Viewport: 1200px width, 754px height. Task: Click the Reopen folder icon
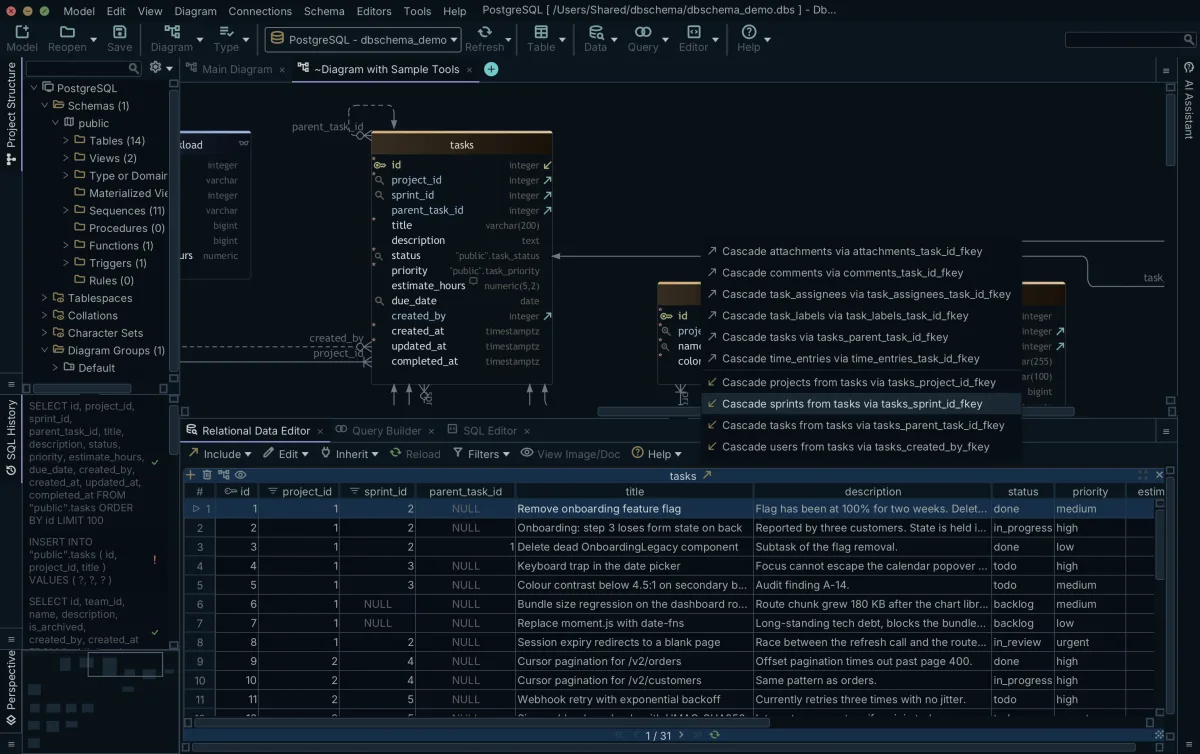[x=66, y=34]
